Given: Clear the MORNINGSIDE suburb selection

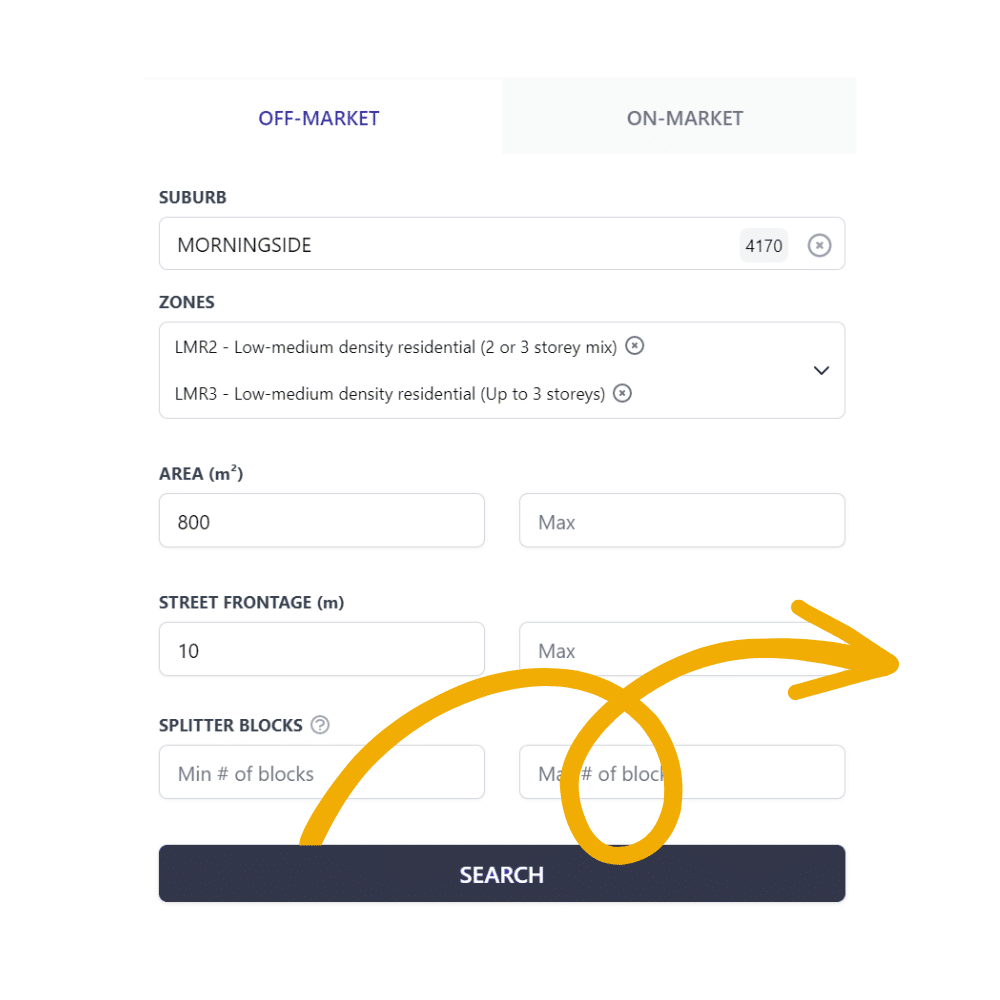Looking at the screenshot, I should [819, 245].
